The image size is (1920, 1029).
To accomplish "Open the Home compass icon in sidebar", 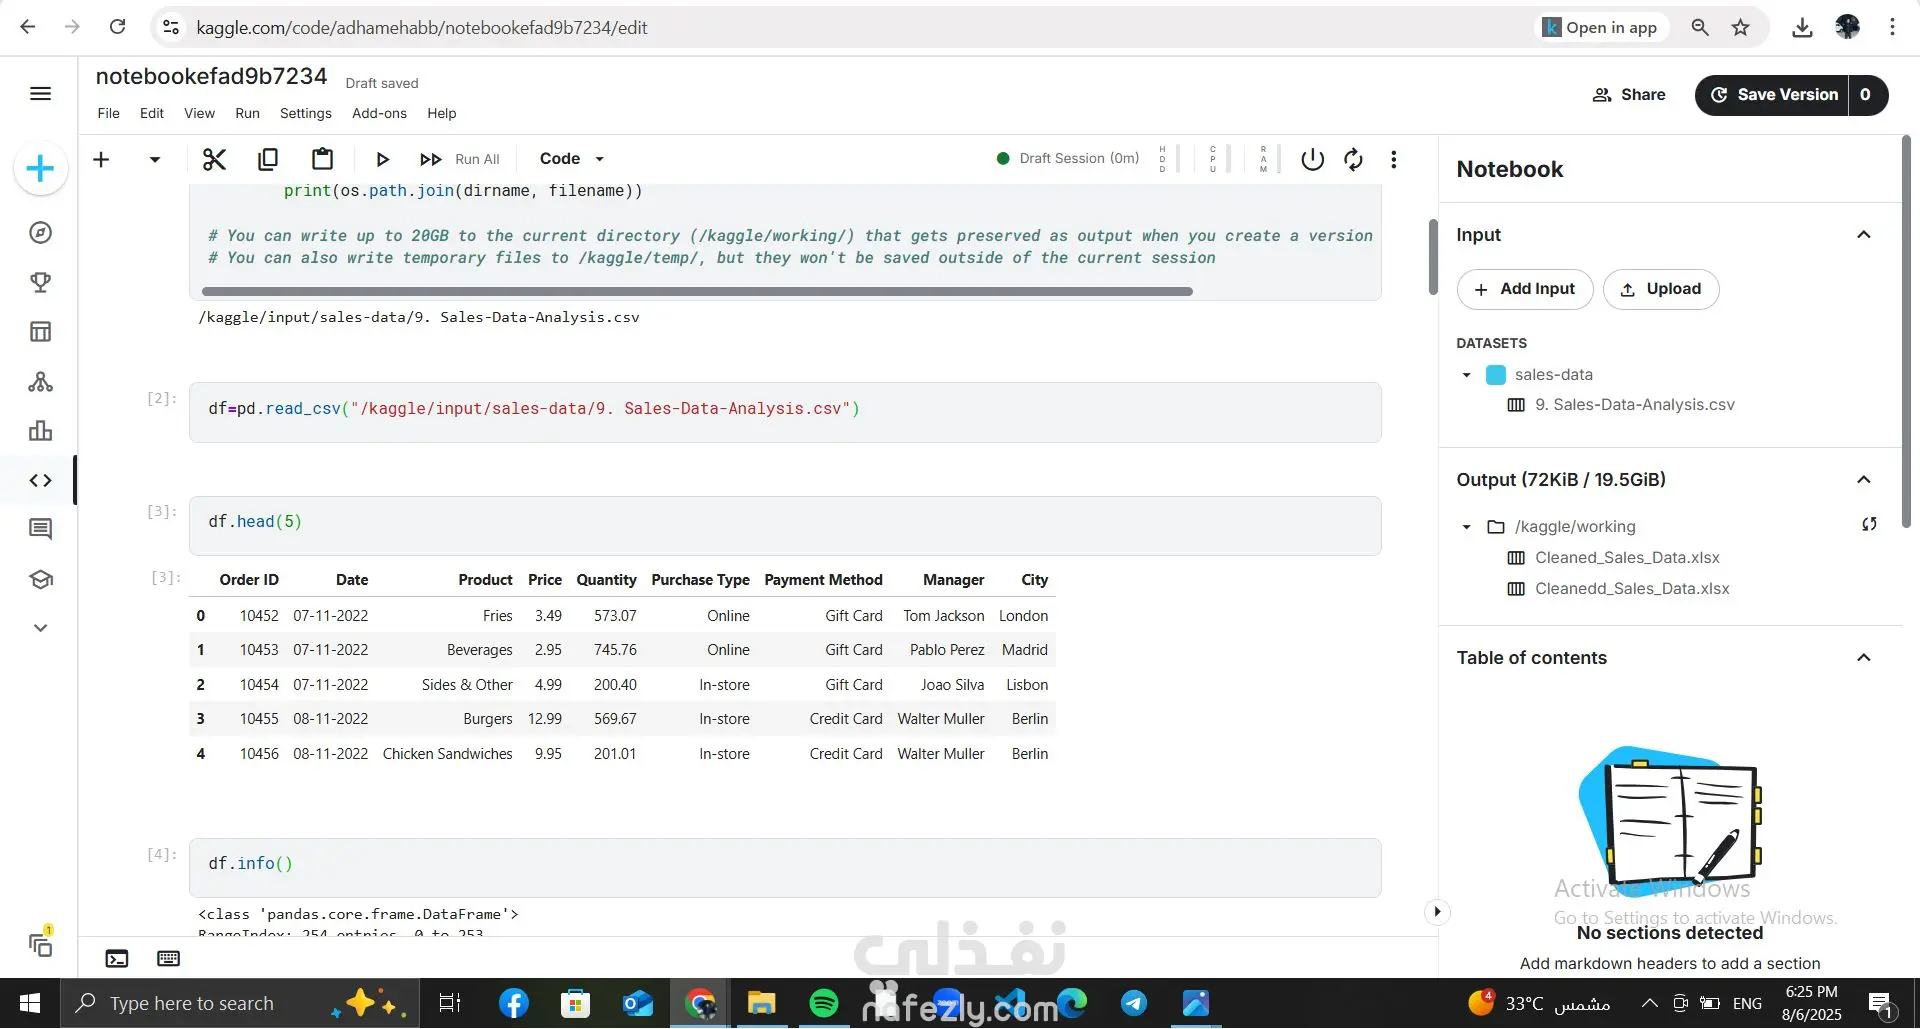I will click(x=40, y=233).
